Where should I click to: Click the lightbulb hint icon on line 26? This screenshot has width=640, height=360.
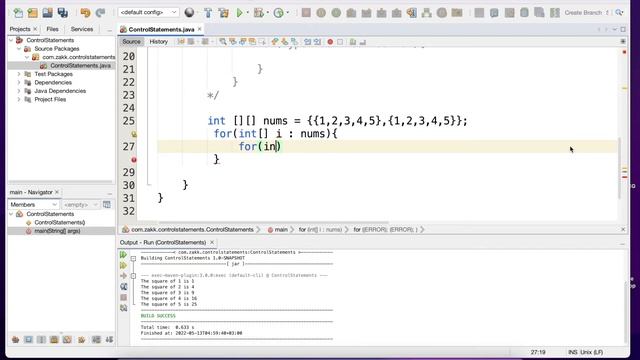point(134,134)
